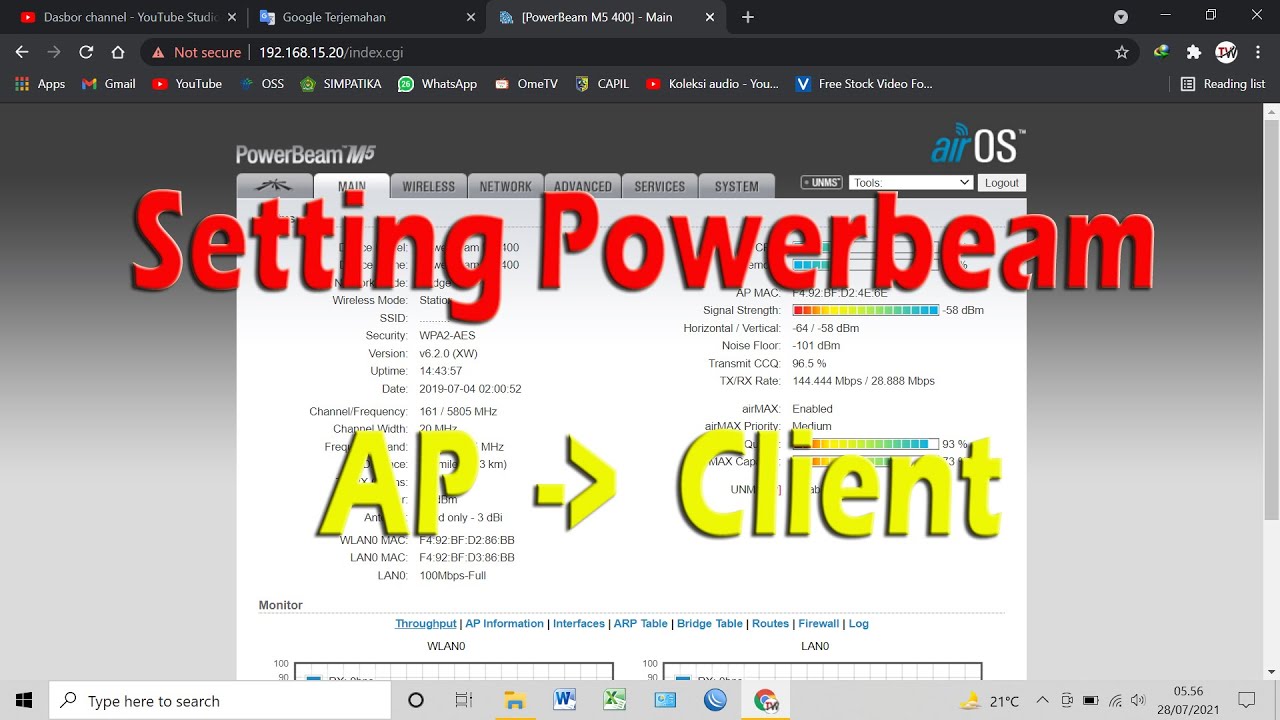
Task: Open the Apps bookmarks shortcut
Action: 40,84
